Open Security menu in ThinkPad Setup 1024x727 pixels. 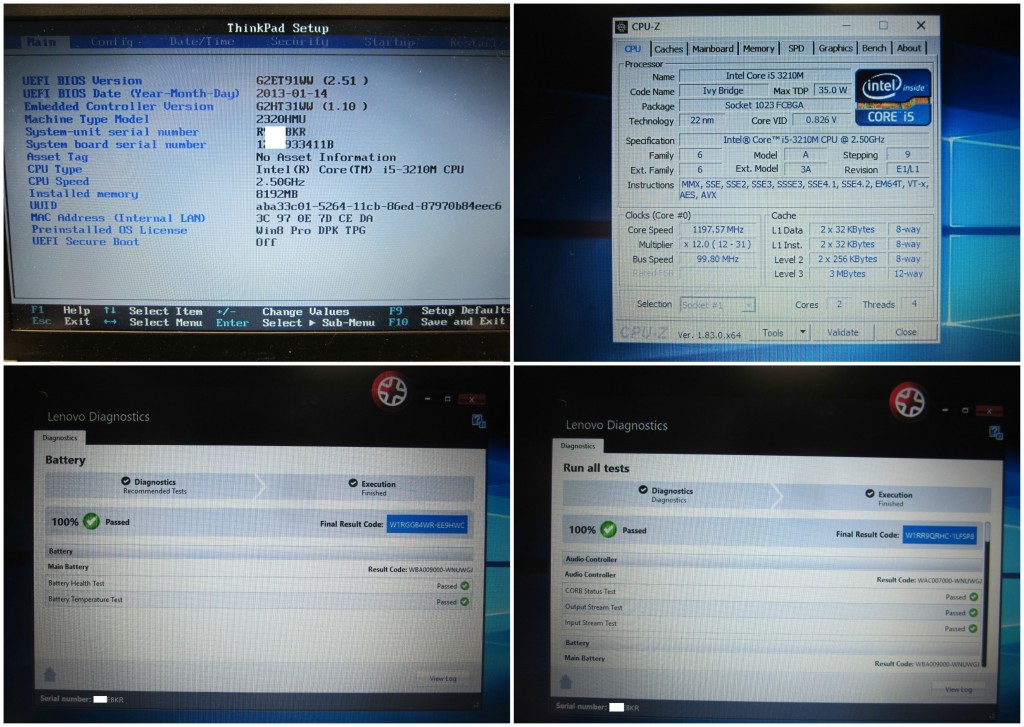[300, 41]
